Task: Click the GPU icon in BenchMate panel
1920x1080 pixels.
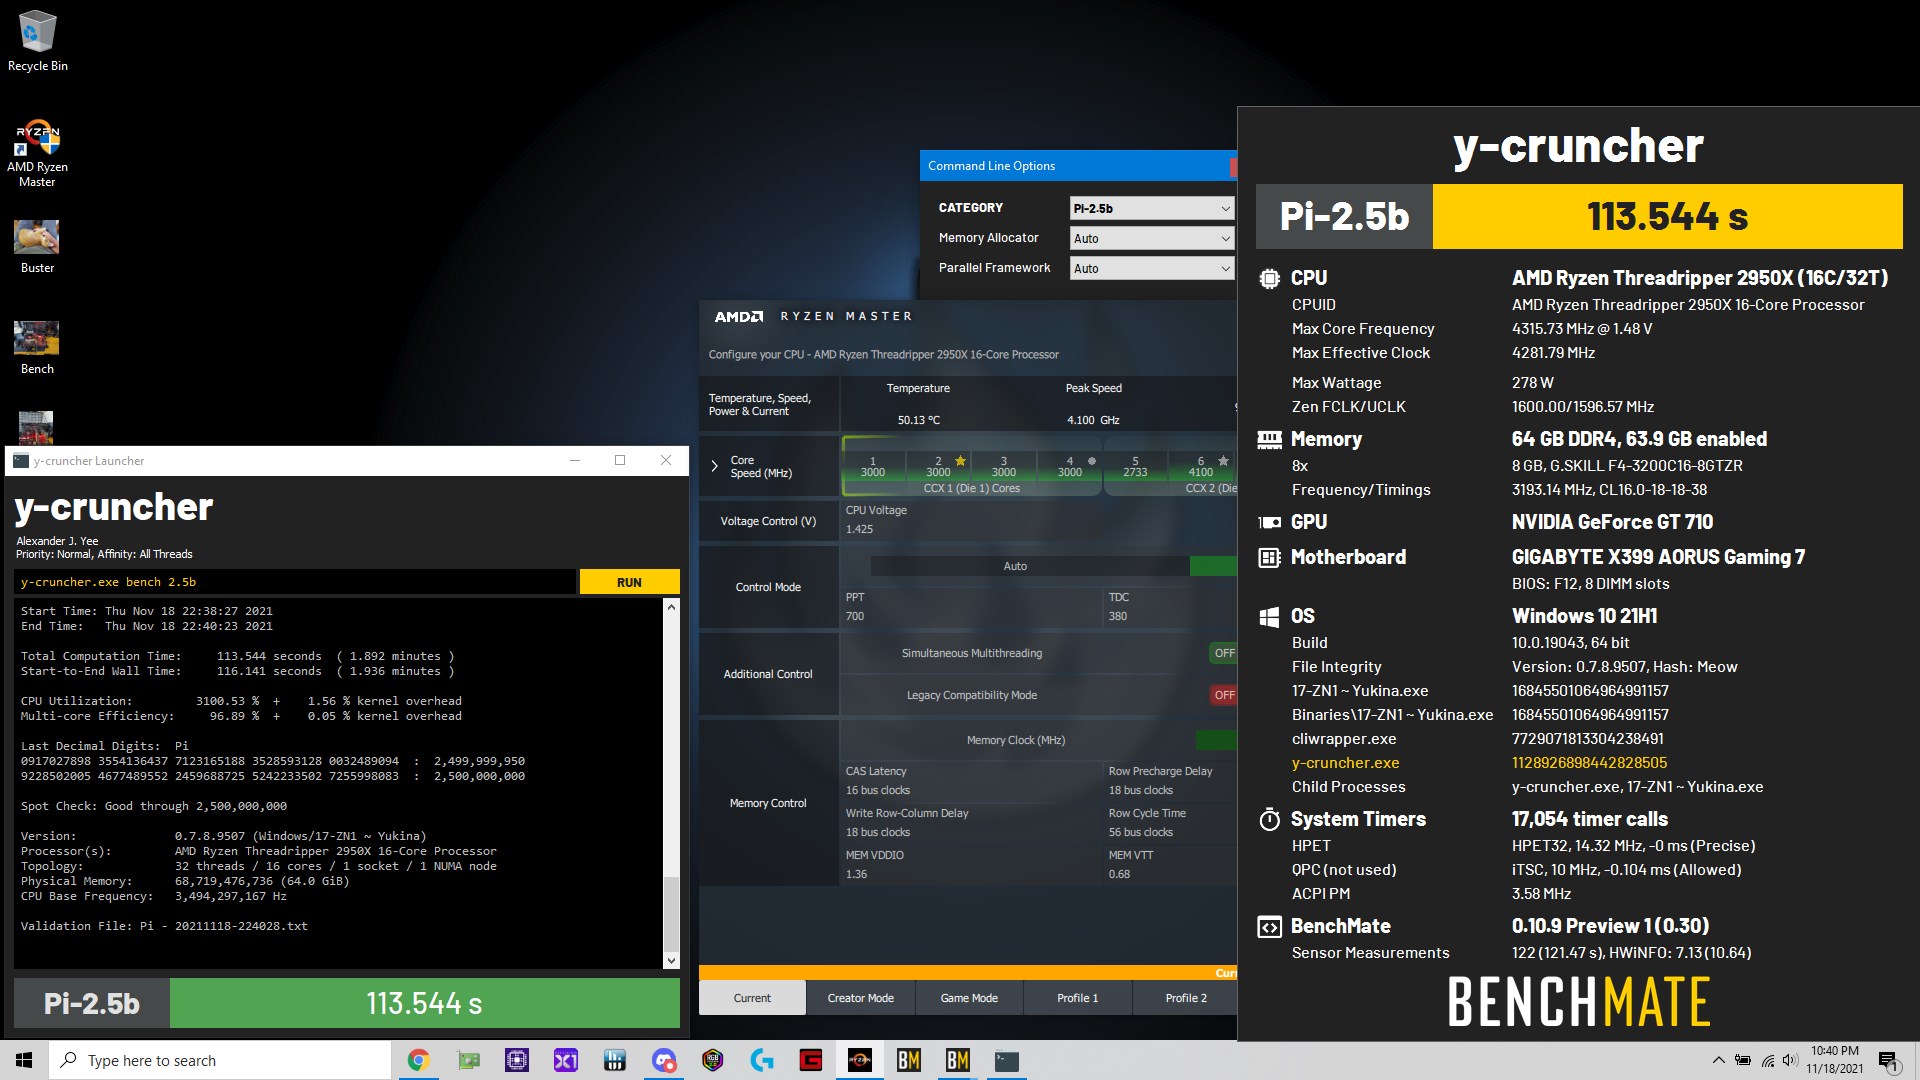Action: tap(1269, 522)
